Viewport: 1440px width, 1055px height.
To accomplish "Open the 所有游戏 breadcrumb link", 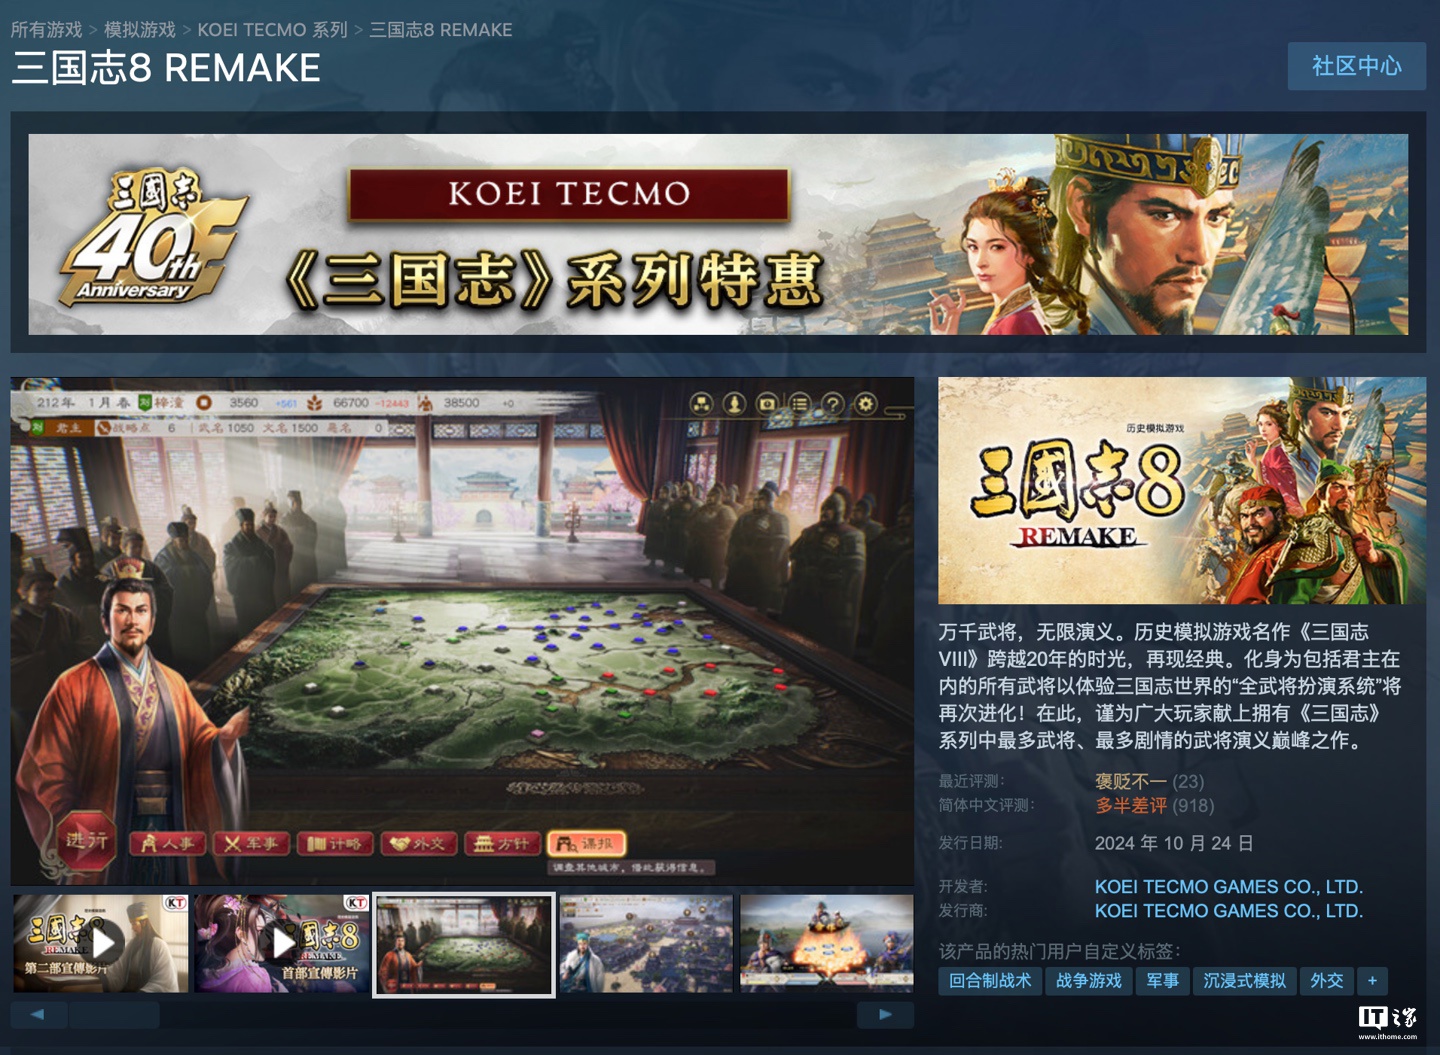I will pos(47,30).
